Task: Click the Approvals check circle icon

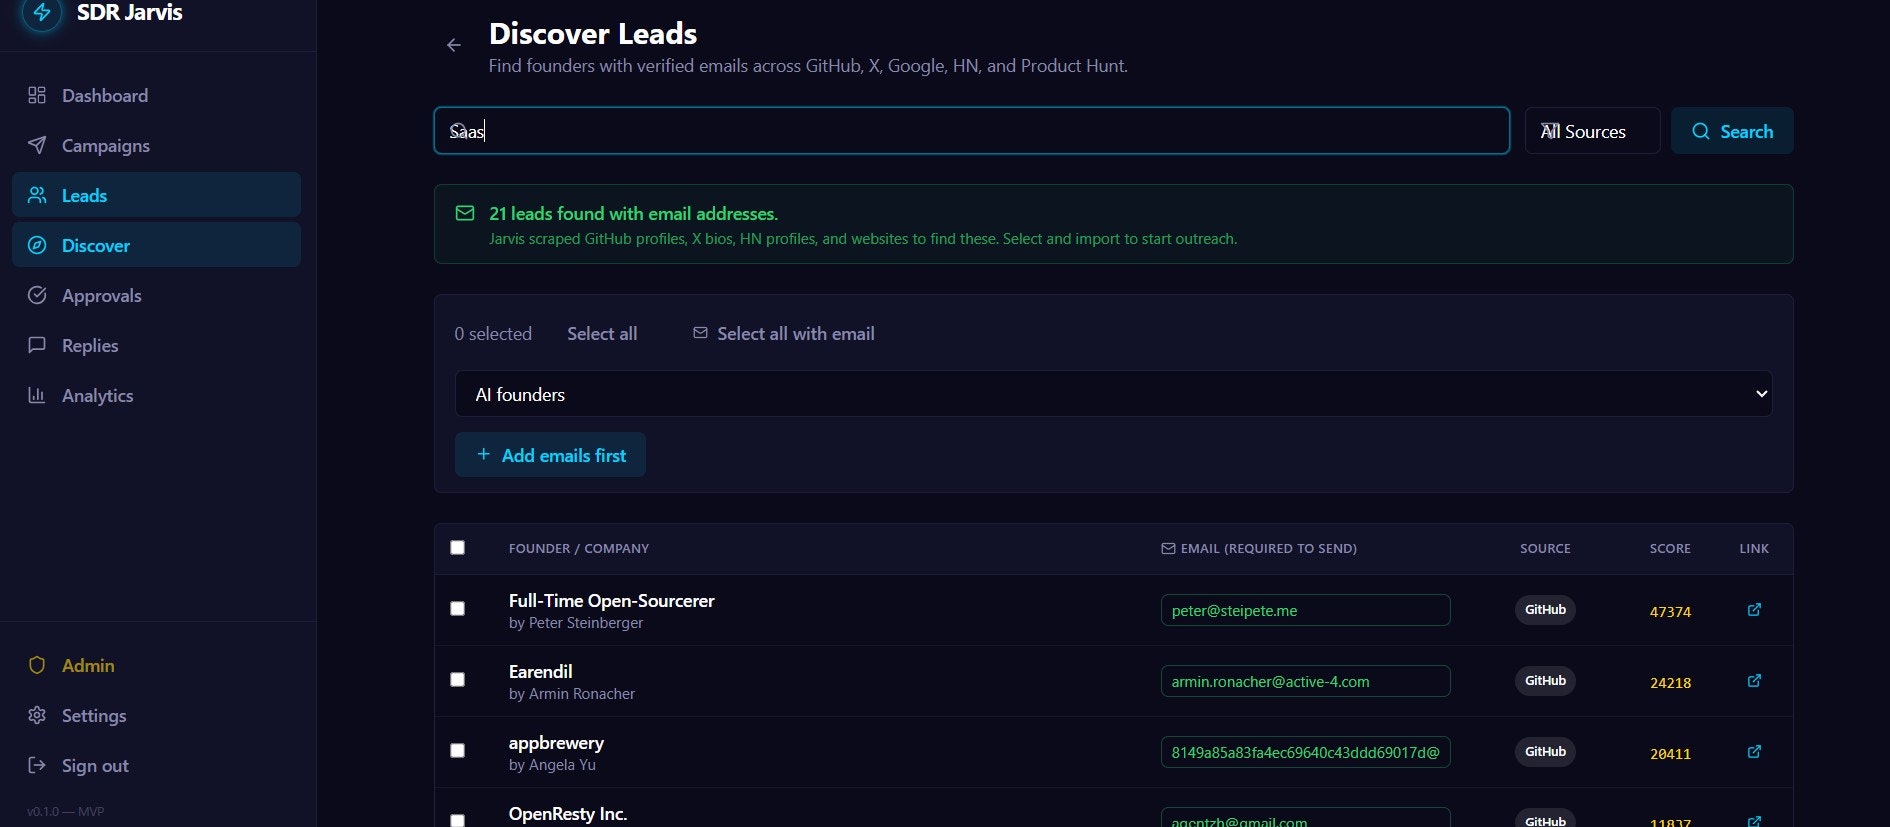Action: click(x=37, y=295)
